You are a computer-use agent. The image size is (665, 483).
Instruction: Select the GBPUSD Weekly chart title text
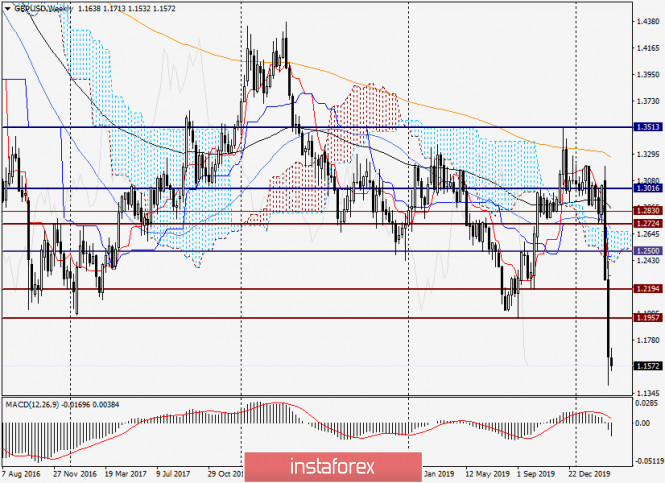pos(44,8)
